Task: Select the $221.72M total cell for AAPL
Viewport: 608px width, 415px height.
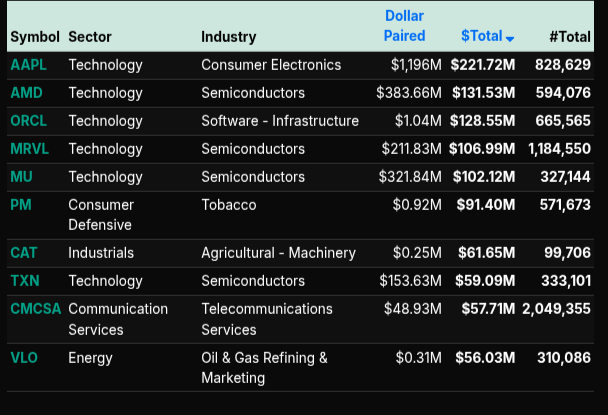Action: (483, 65)
